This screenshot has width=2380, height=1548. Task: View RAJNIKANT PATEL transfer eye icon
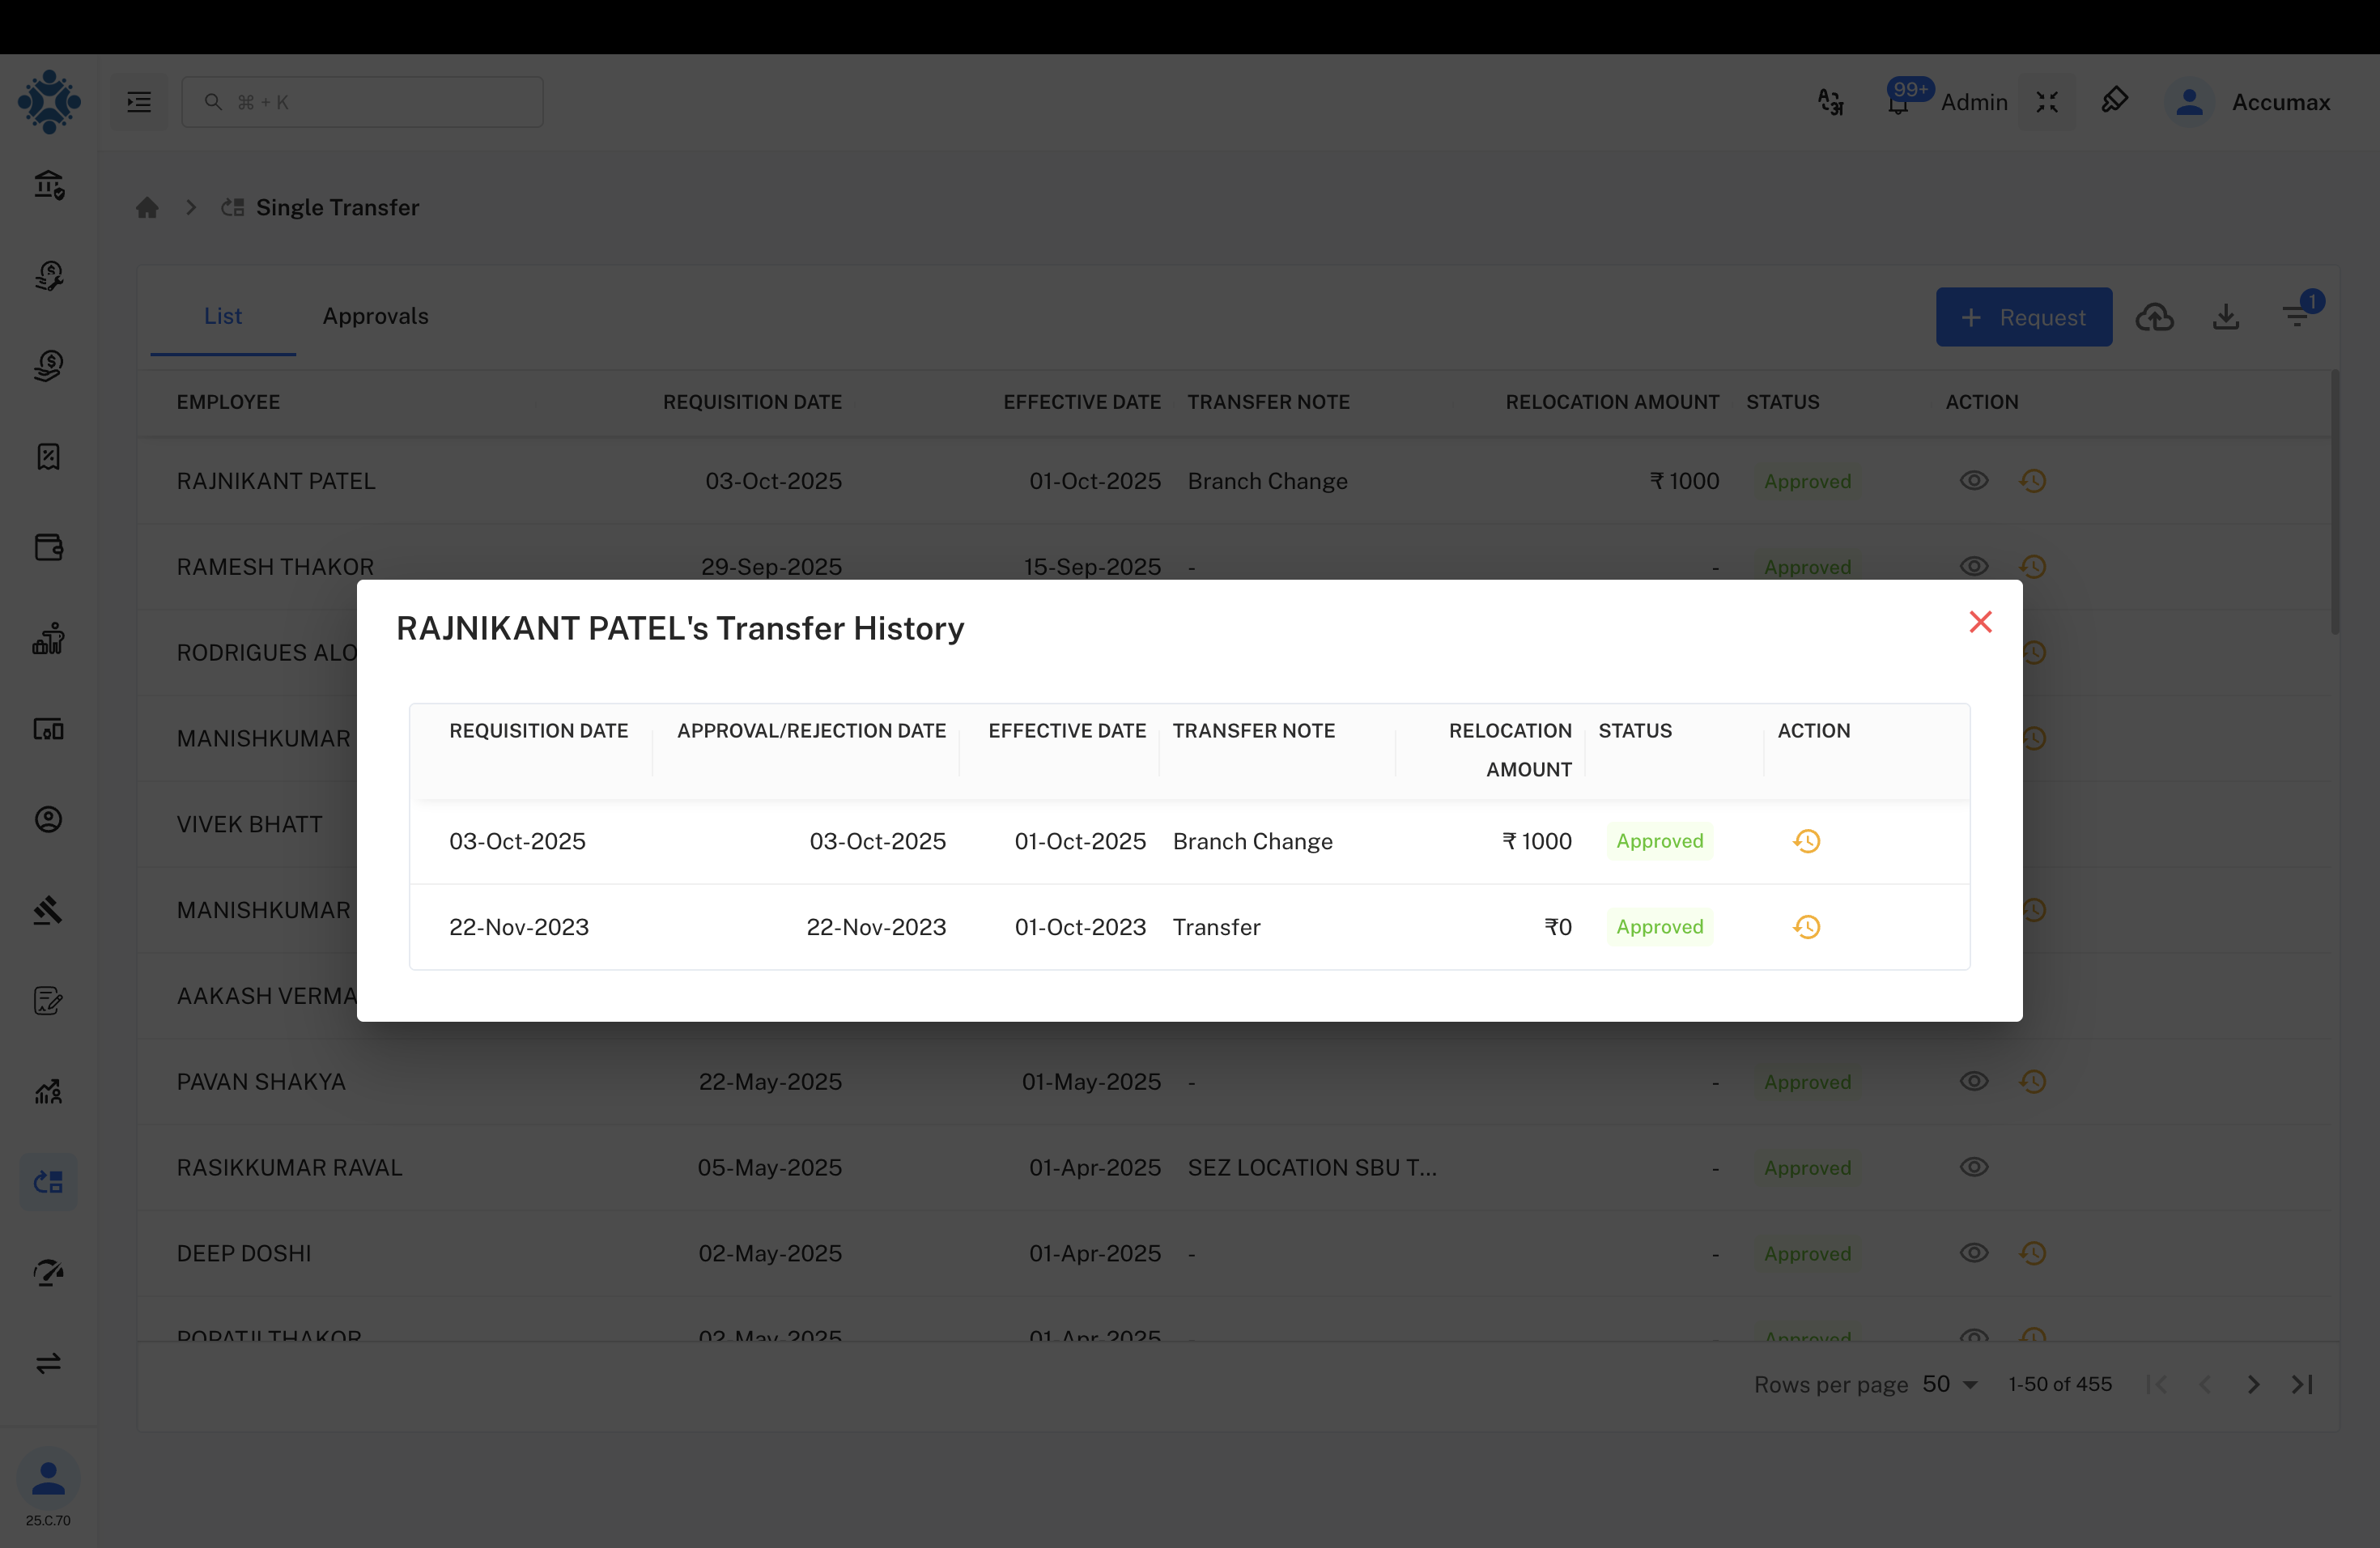[1973, 481]
